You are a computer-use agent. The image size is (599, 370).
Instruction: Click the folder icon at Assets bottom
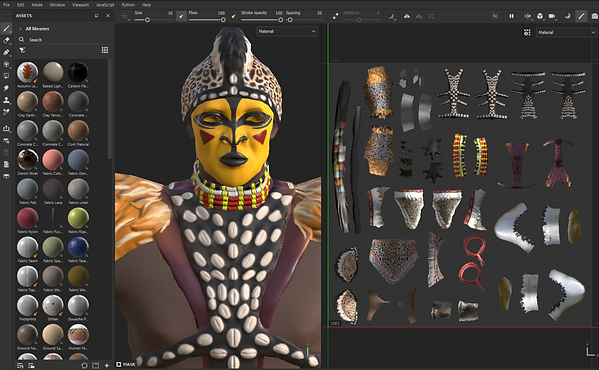(96, 365)
